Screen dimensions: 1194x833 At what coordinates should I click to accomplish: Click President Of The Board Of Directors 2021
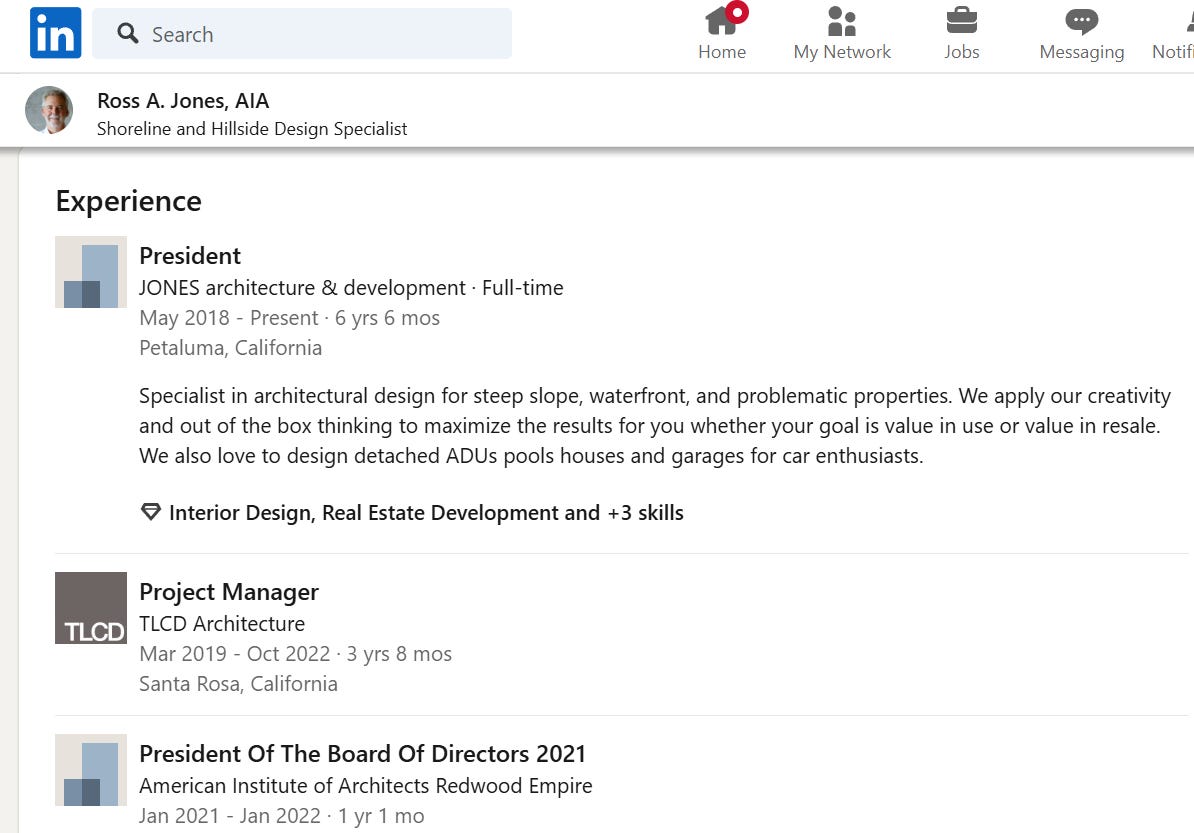click(x=362, y=754)
